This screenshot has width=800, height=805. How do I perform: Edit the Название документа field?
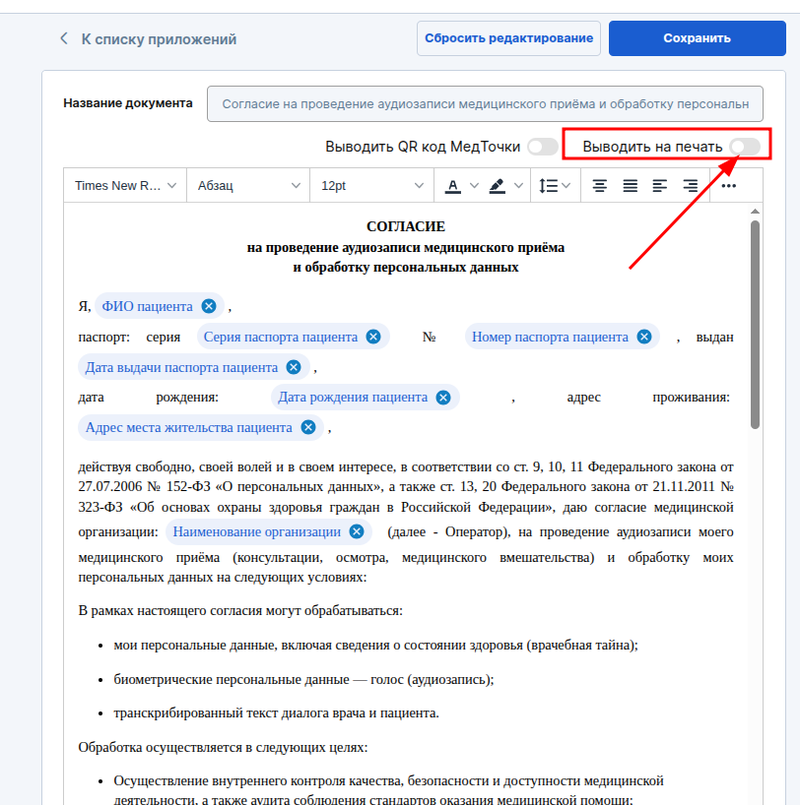pos(485,104)
